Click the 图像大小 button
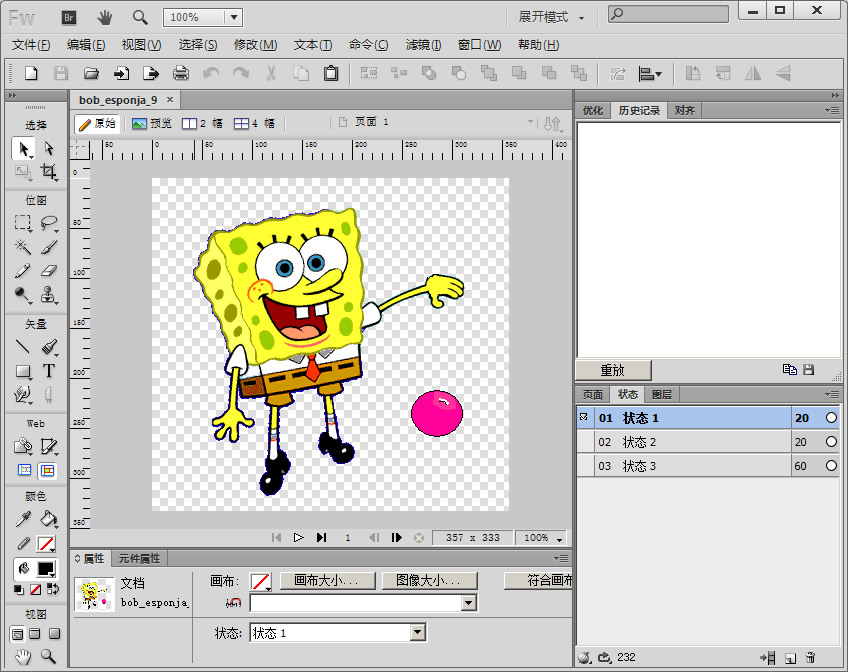The height and width of the screenshot is (672, 848). click(x=429, y=581)
